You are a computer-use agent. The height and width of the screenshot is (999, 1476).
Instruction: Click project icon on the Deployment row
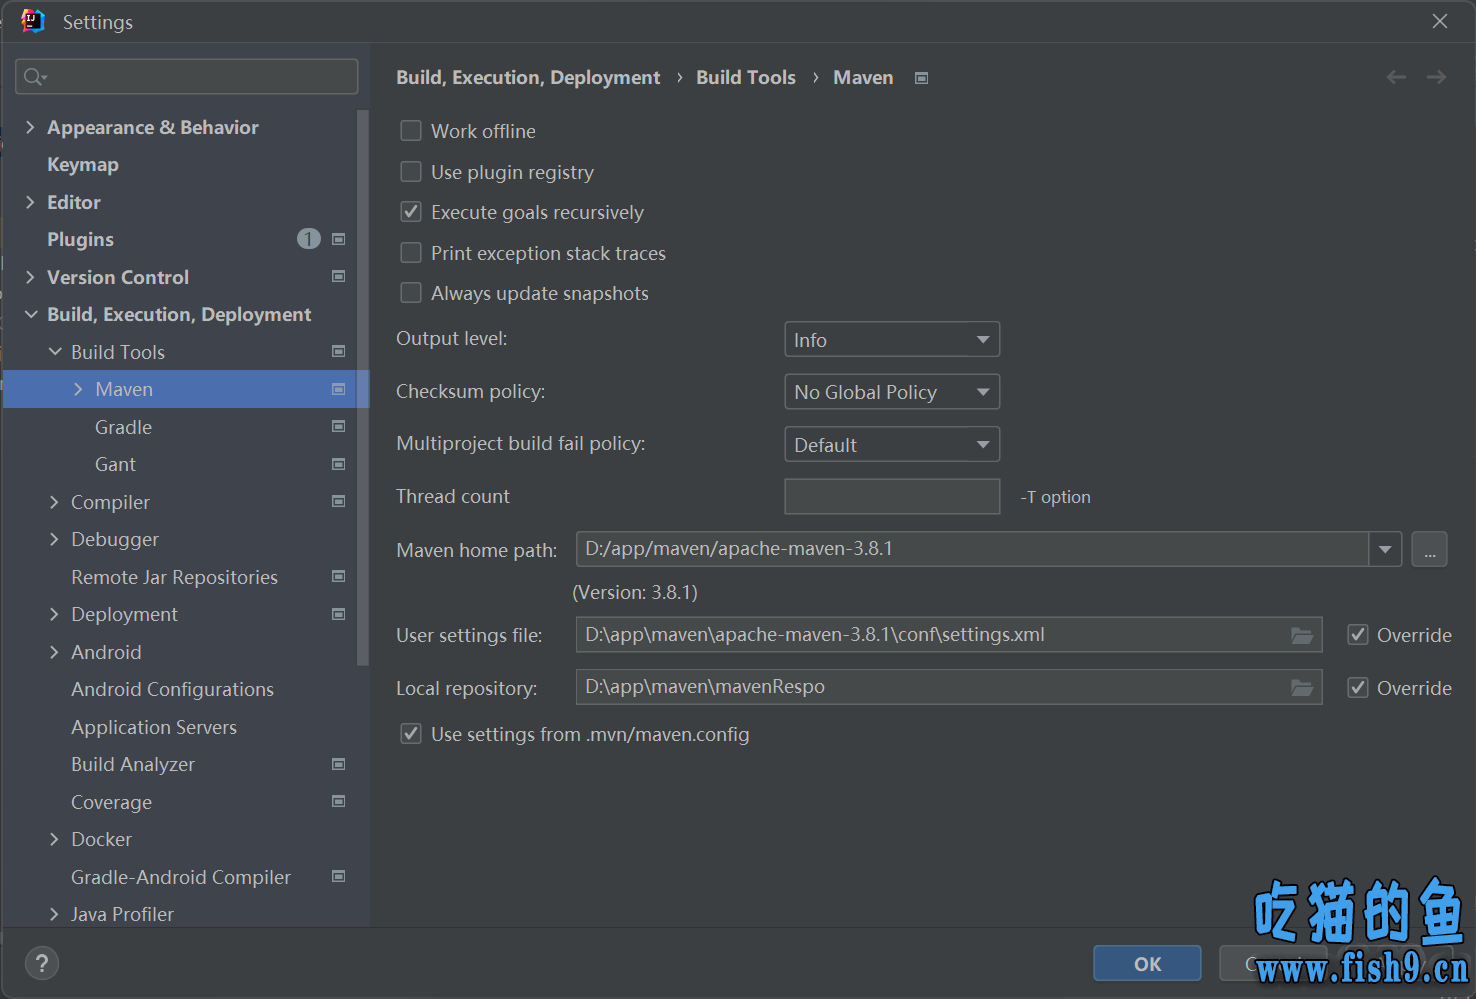coord(339,614)
